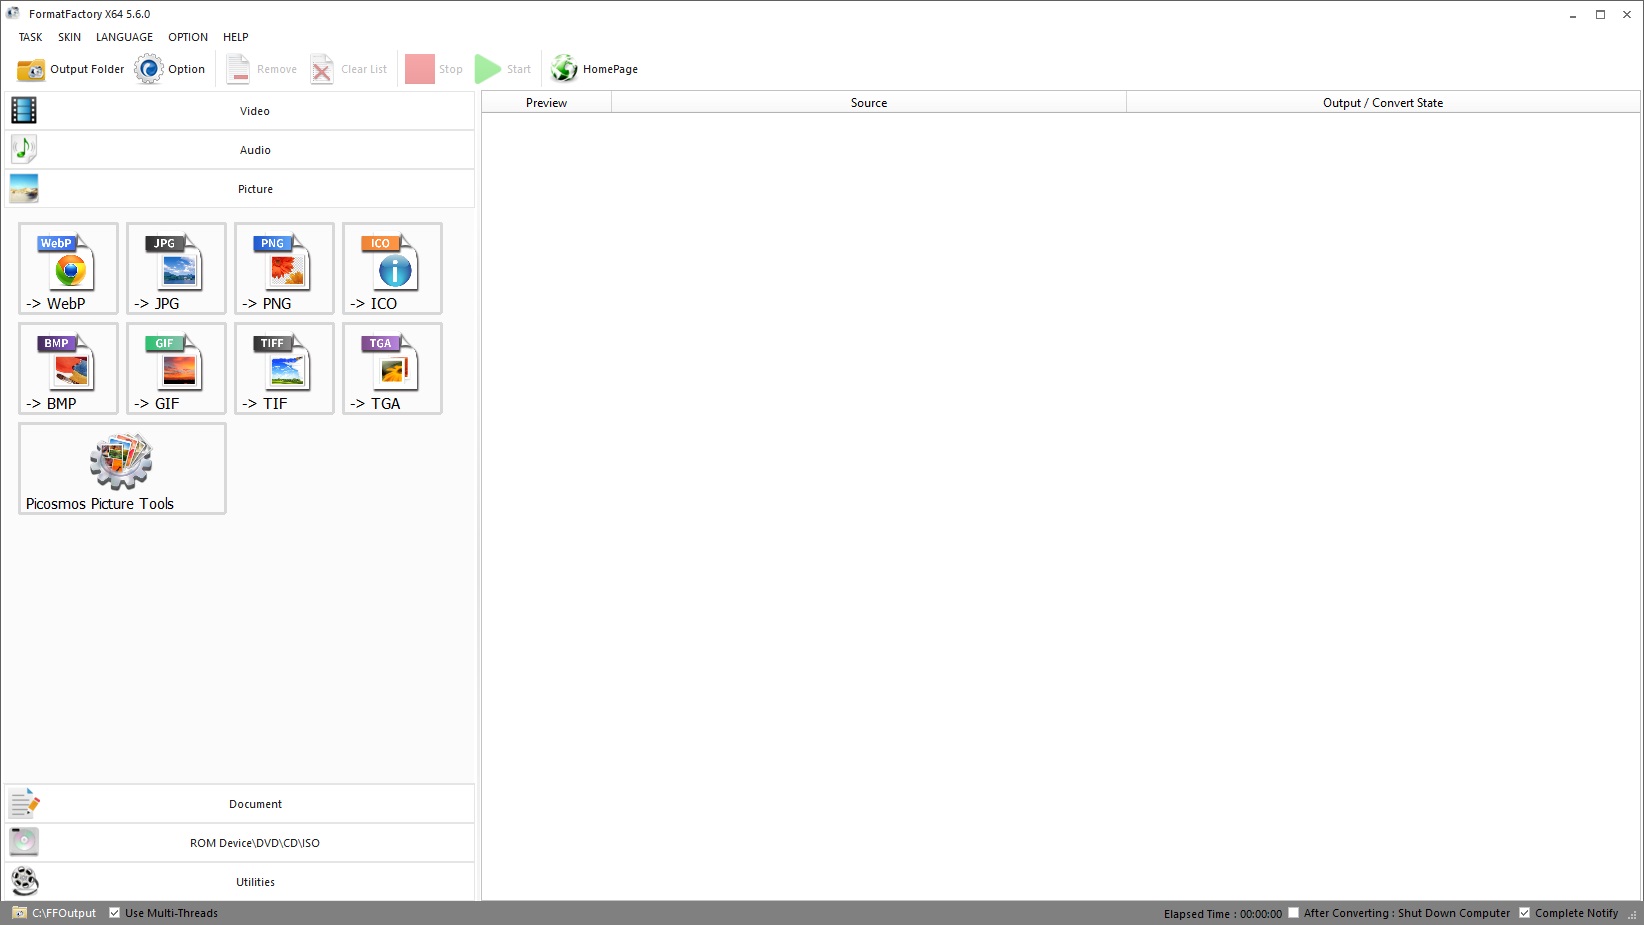The height and width of the screenshot is (925, 1644).
Task: Expand the Document category section
Action: [239, 803]
